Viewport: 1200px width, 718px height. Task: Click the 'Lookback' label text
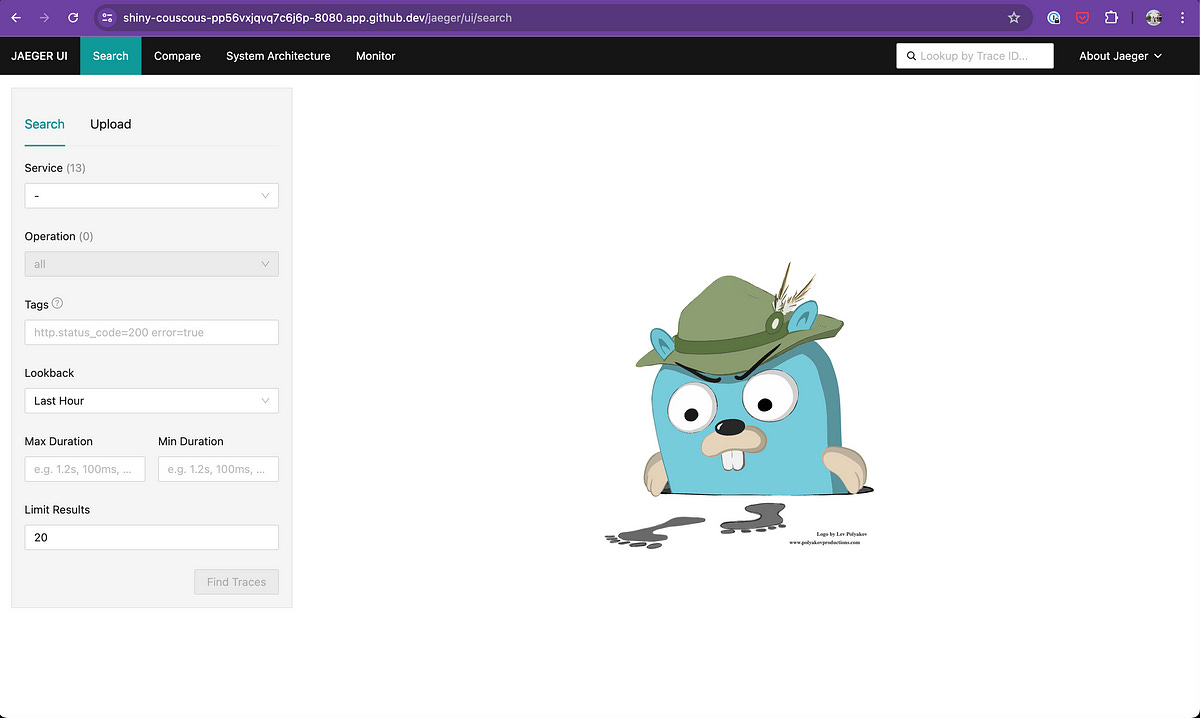(49, 373)
